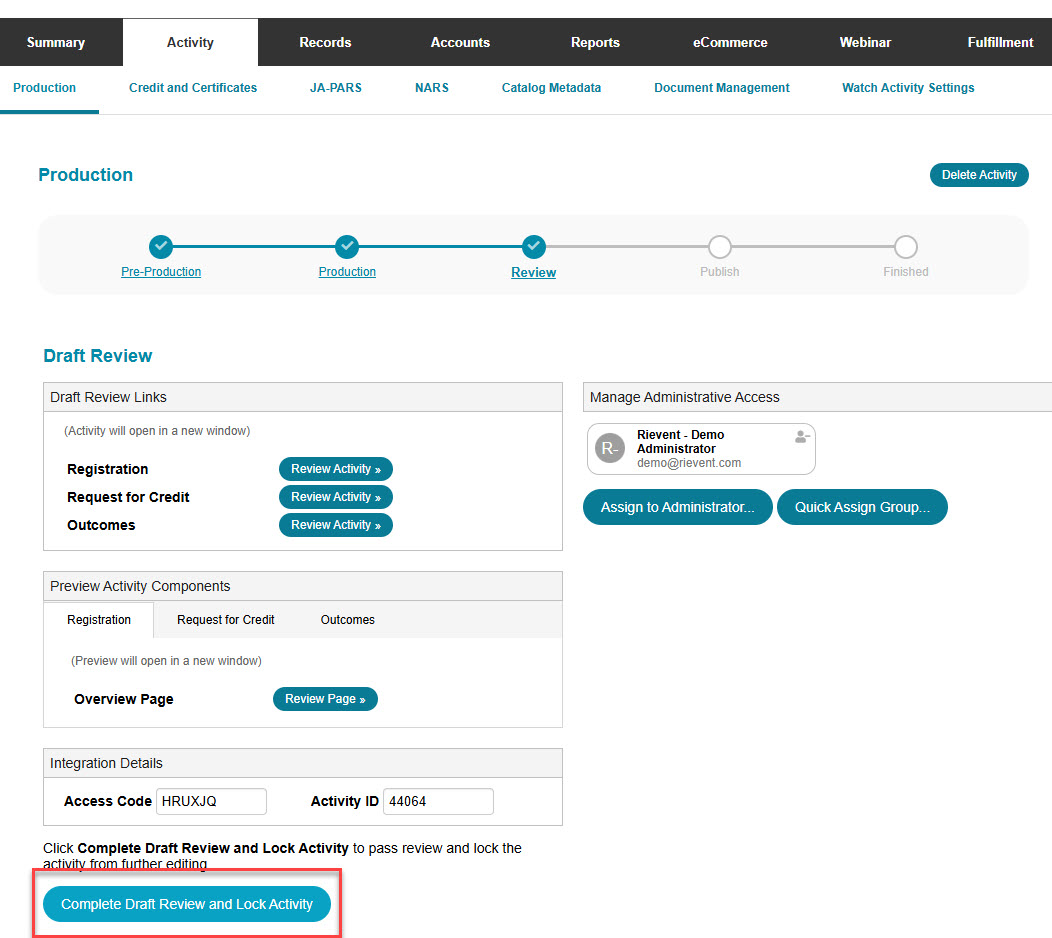Viewport: 1052px width, 938px height.
Task: Click Review Page for Overview Page
Action: coord(325,699)
